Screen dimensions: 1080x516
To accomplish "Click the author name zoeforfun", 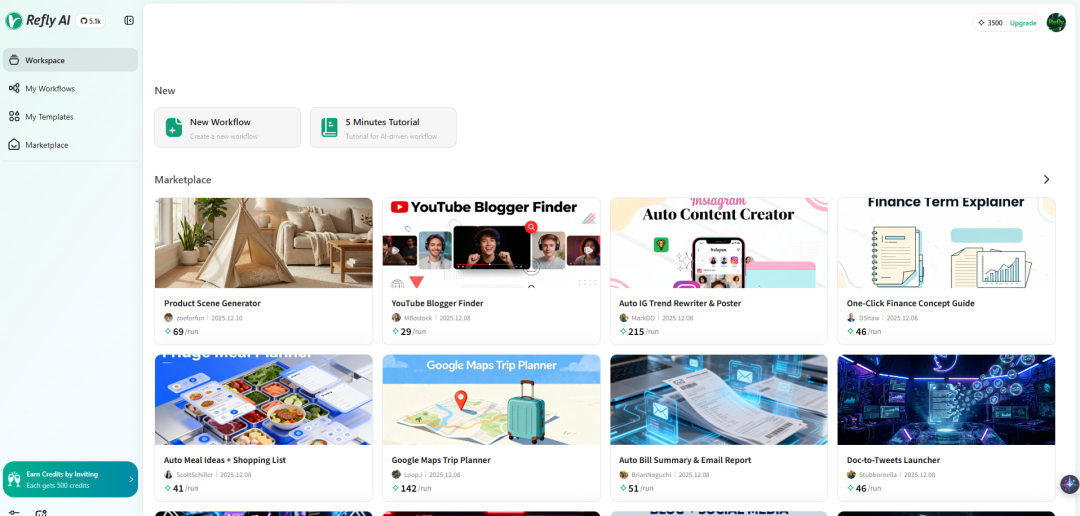I will click(190, 318).
